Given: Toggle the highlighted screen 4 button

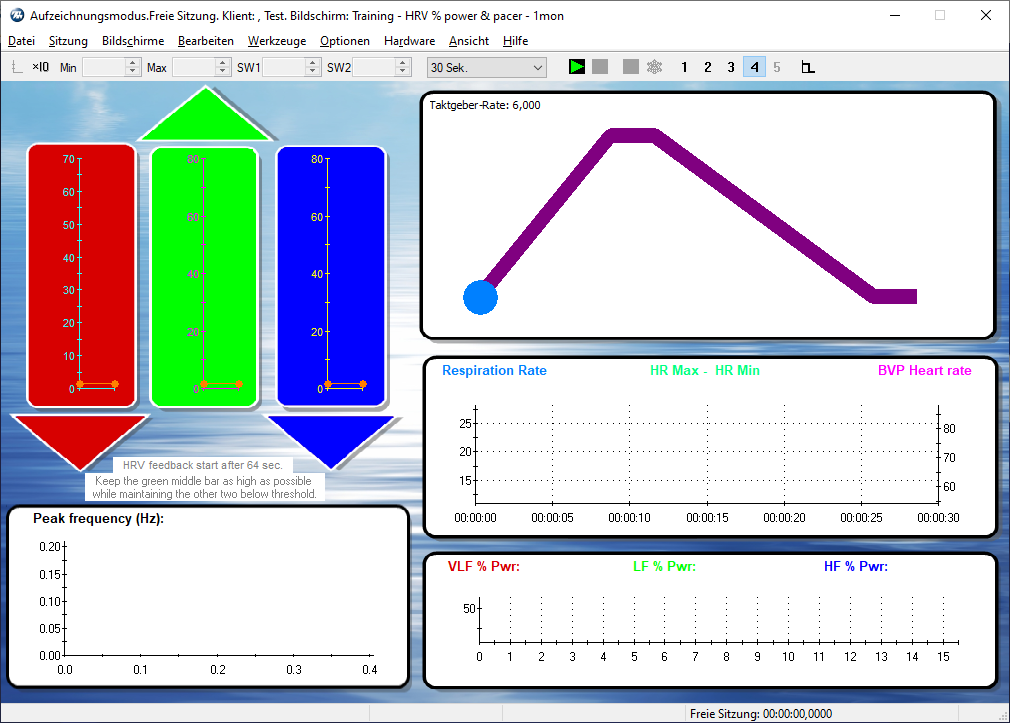Looking at the screenshot, I should coord(754,67).
